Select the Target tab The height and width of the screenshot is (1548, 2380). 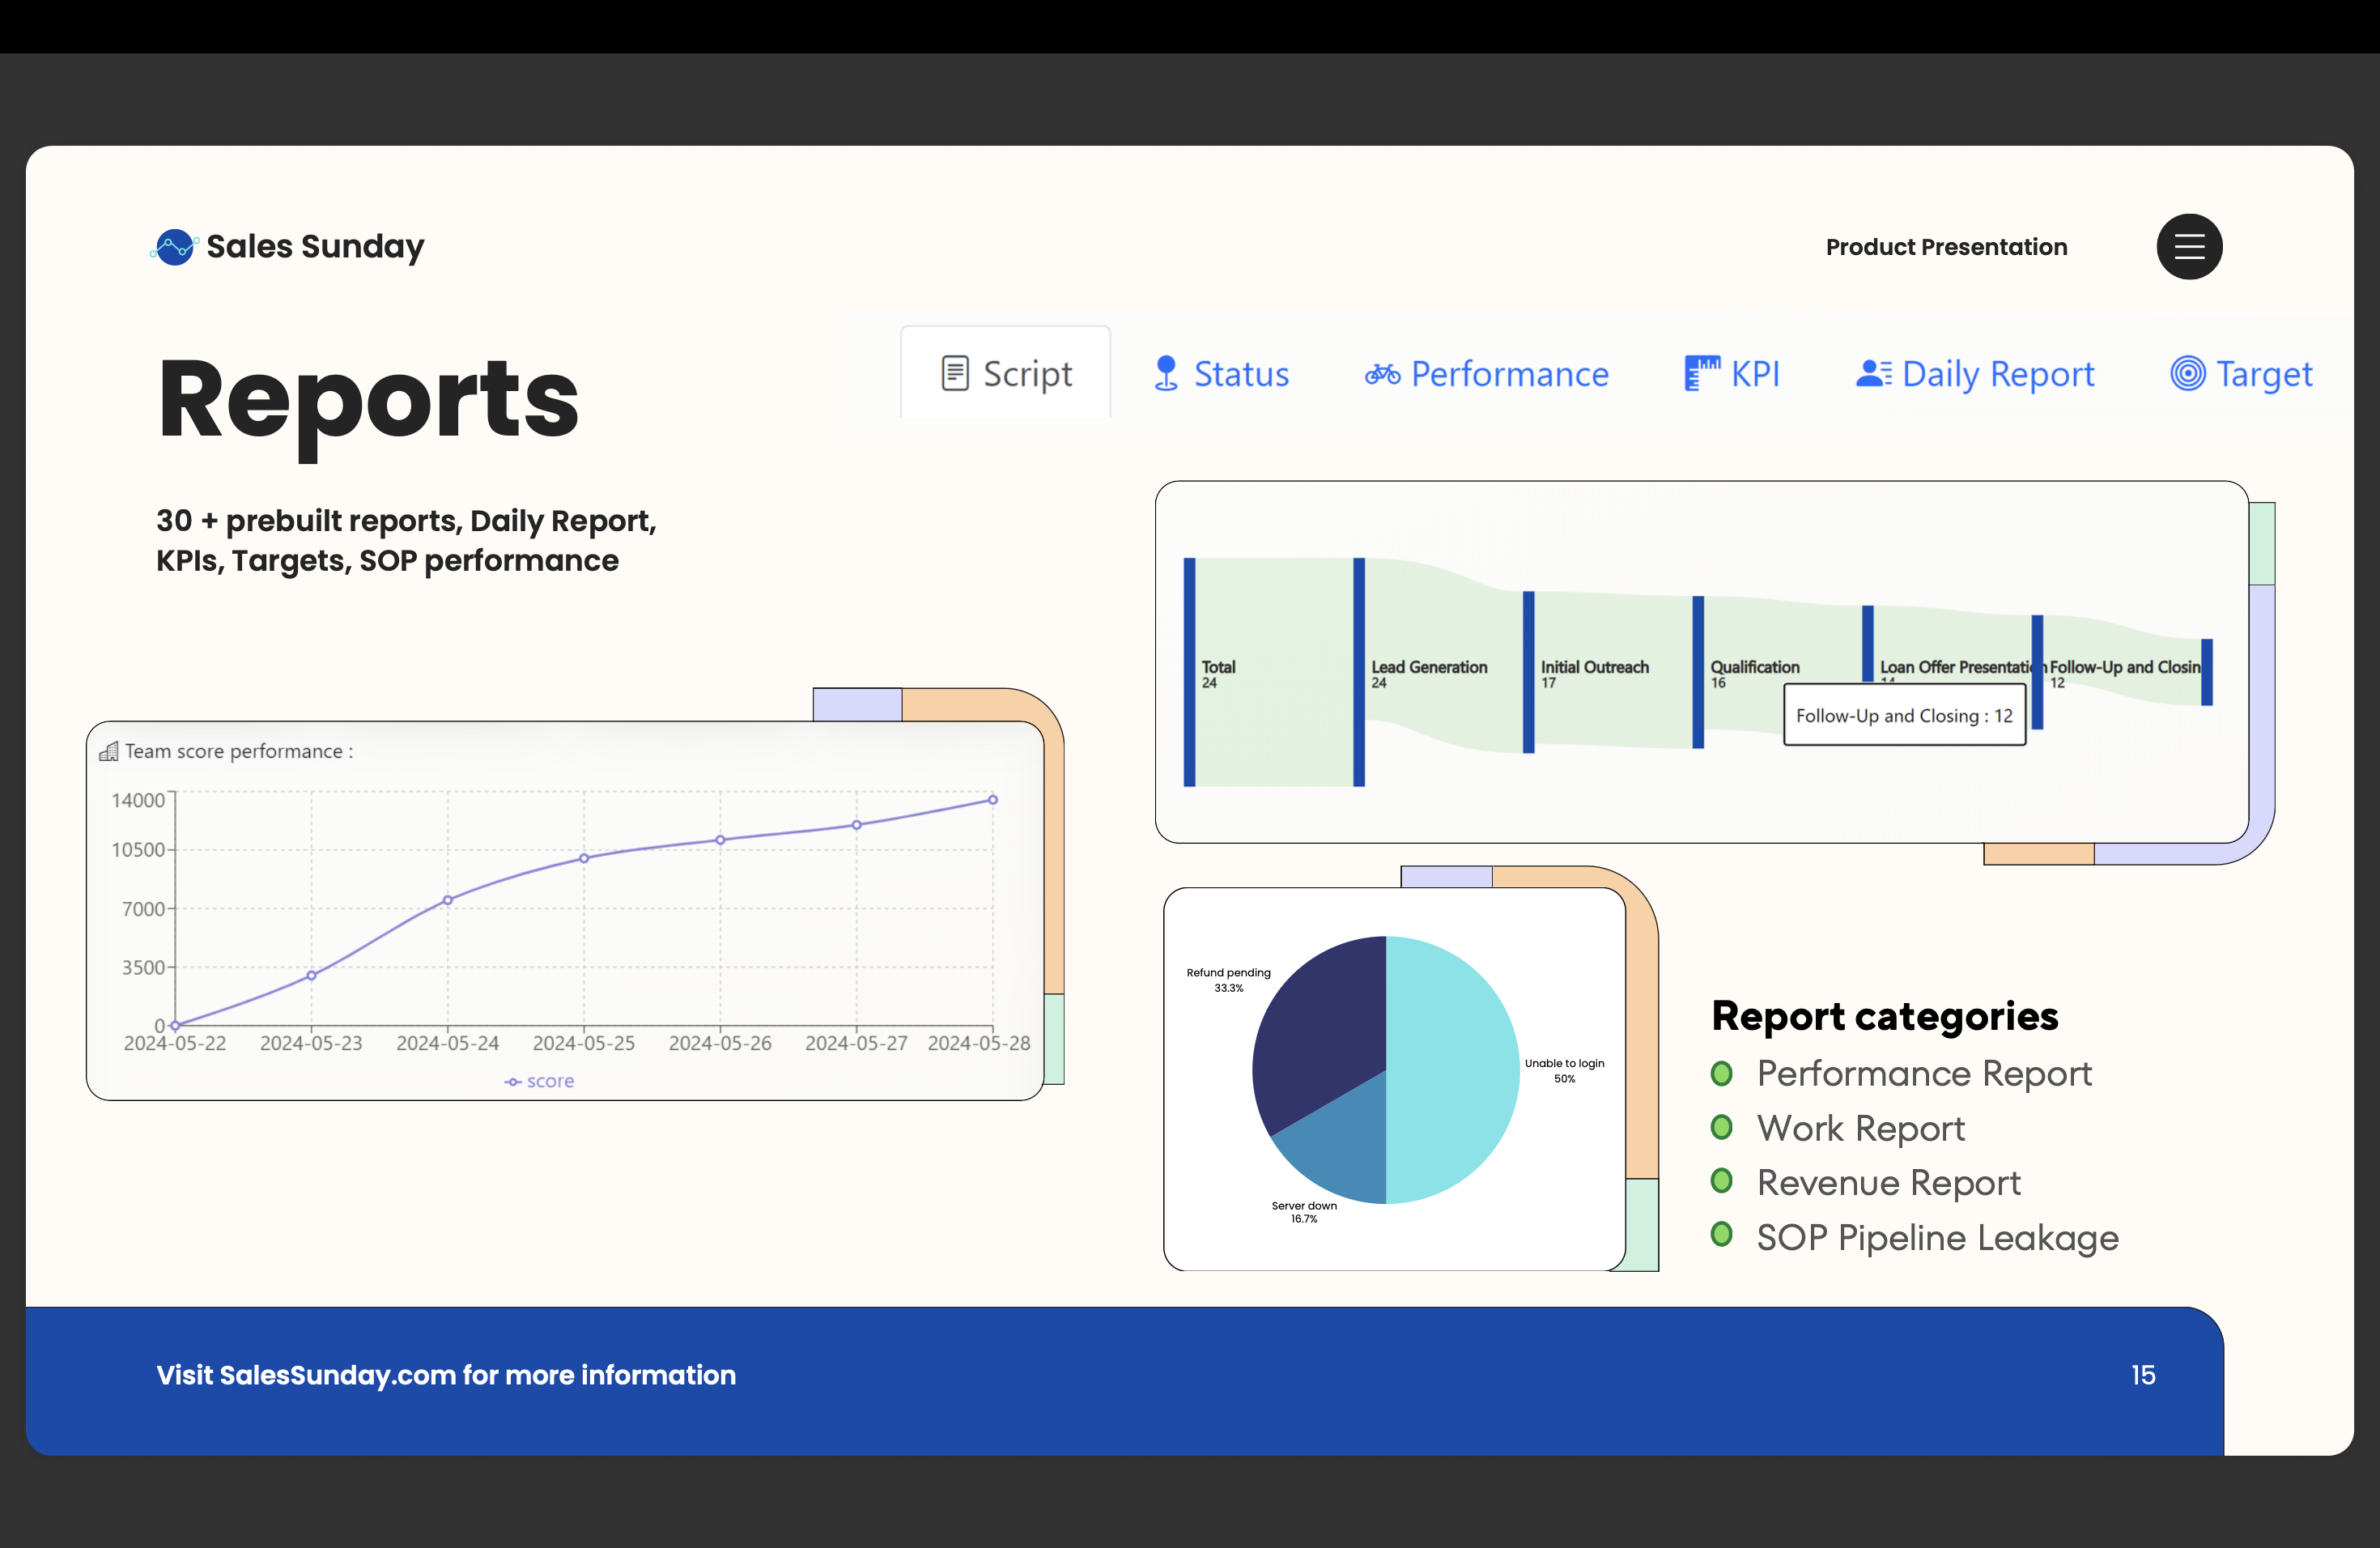[x=2241, y=374]
